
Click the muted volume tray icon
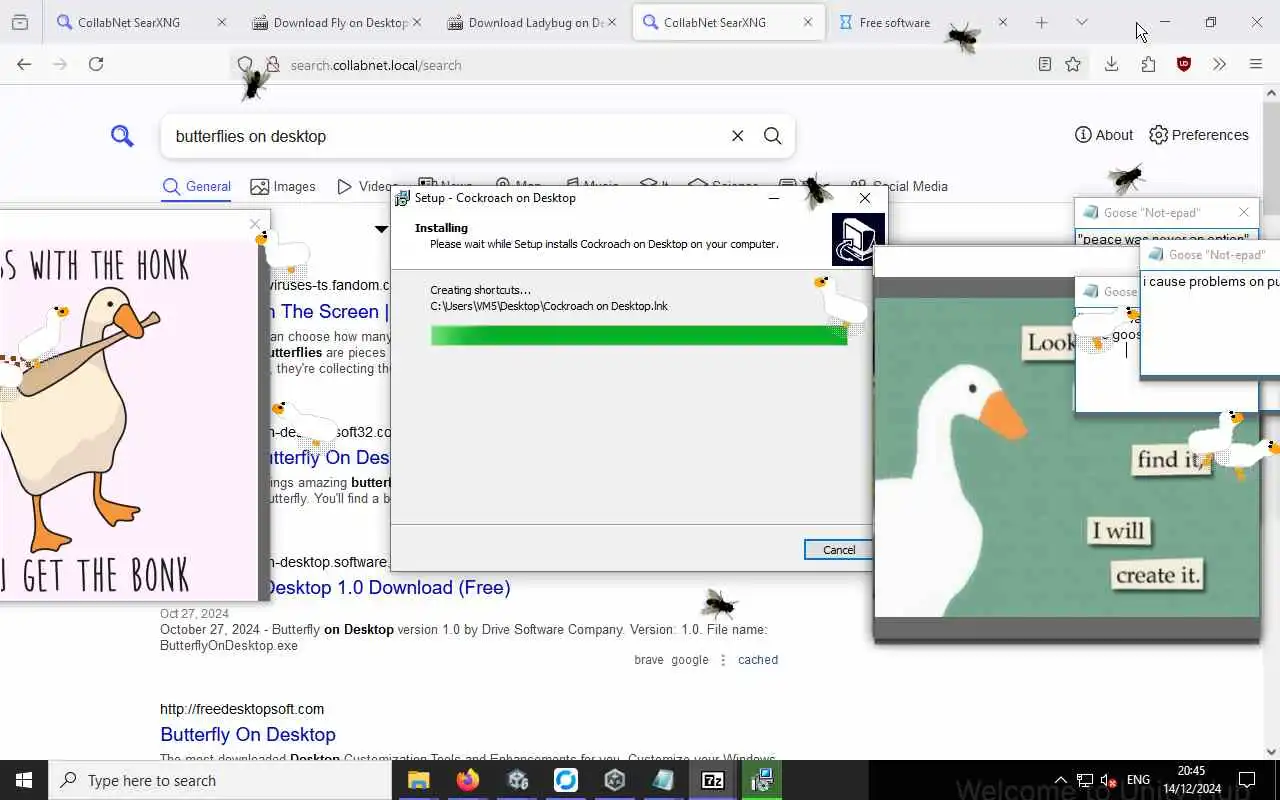(1109, 780)
